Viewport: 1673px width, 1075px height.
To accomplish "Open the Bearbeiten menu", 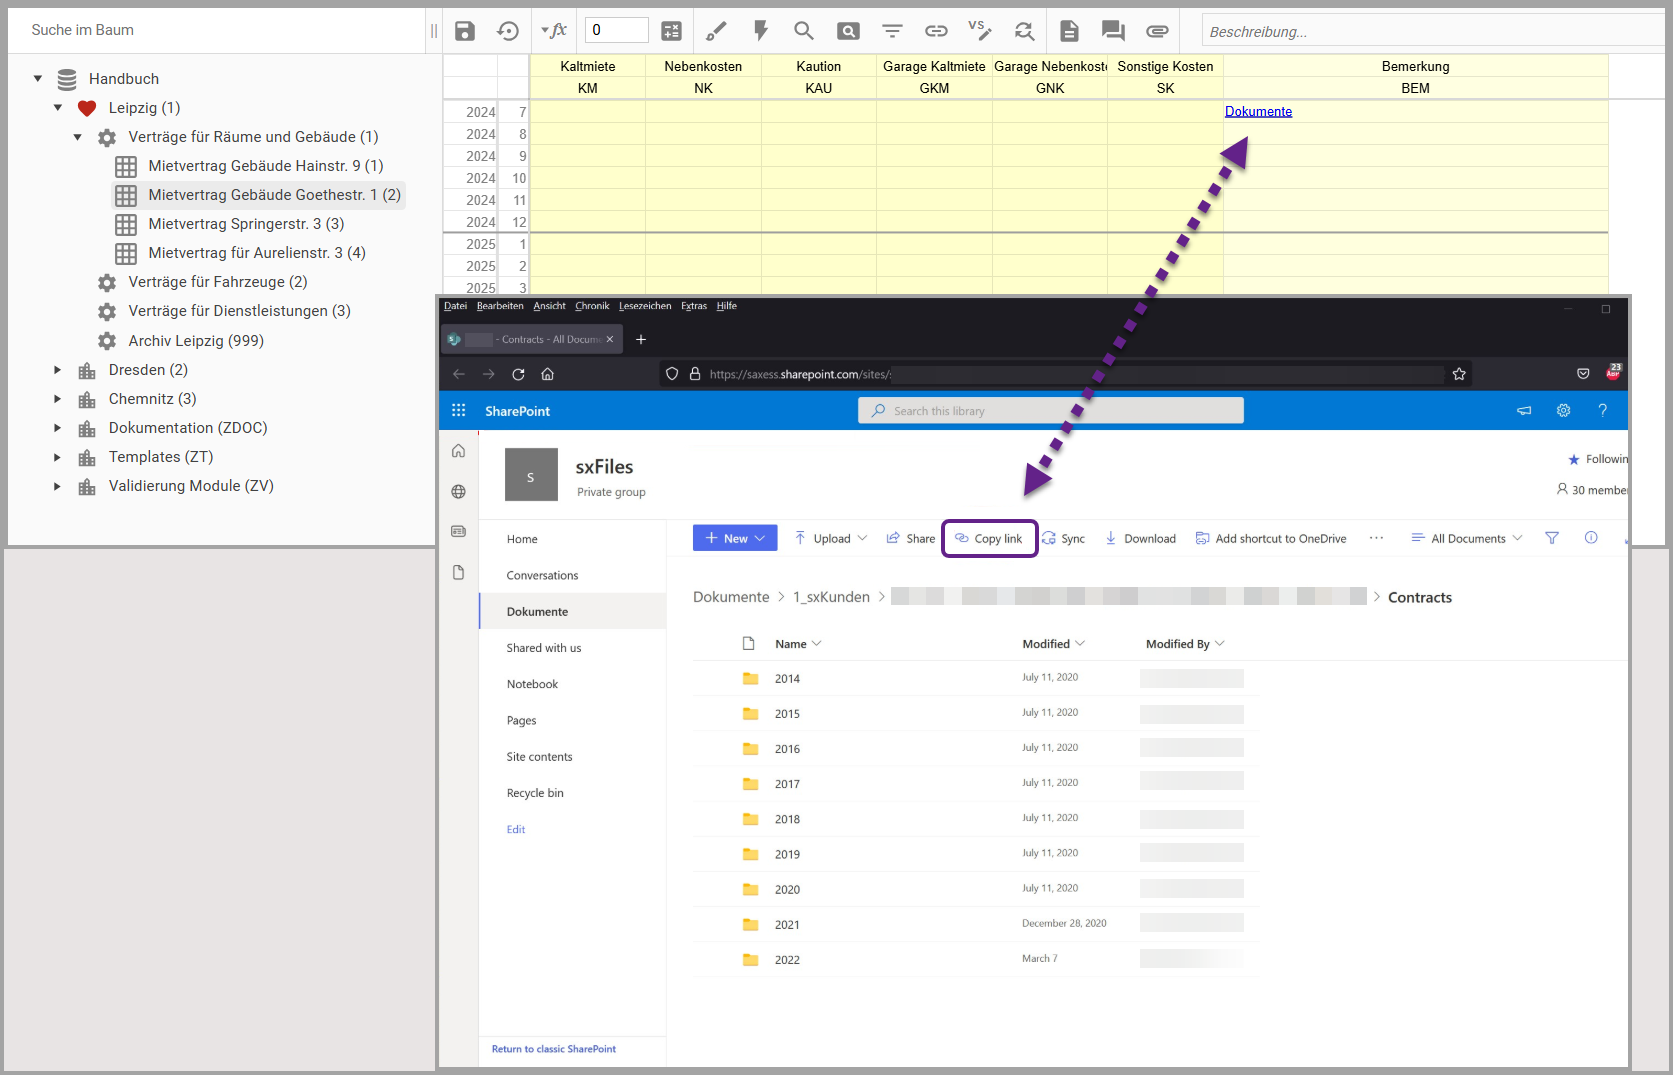I will (500, 306).
